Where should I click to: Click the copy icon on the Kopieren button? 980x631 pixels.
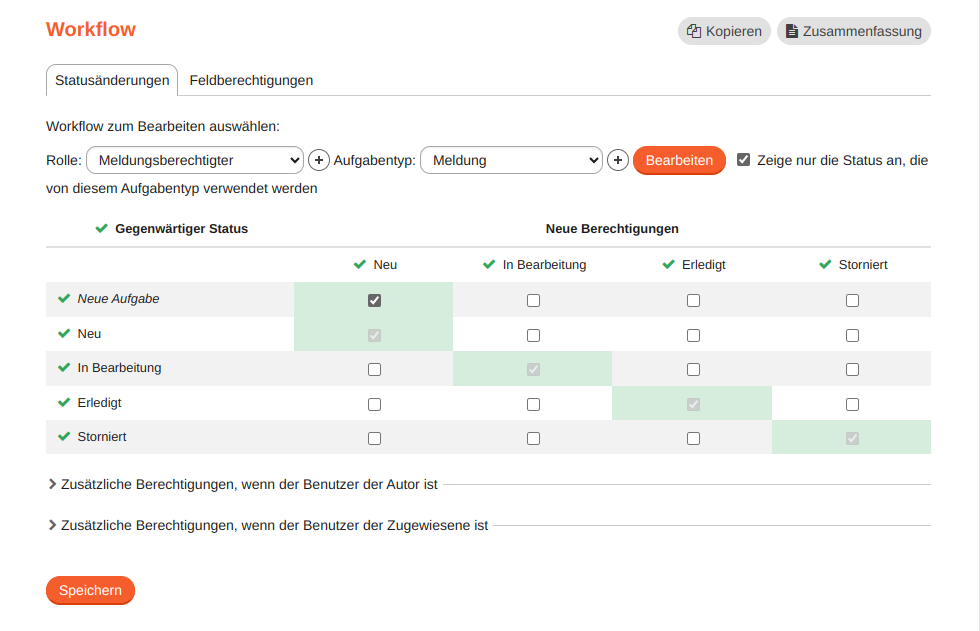pos(692,31)
